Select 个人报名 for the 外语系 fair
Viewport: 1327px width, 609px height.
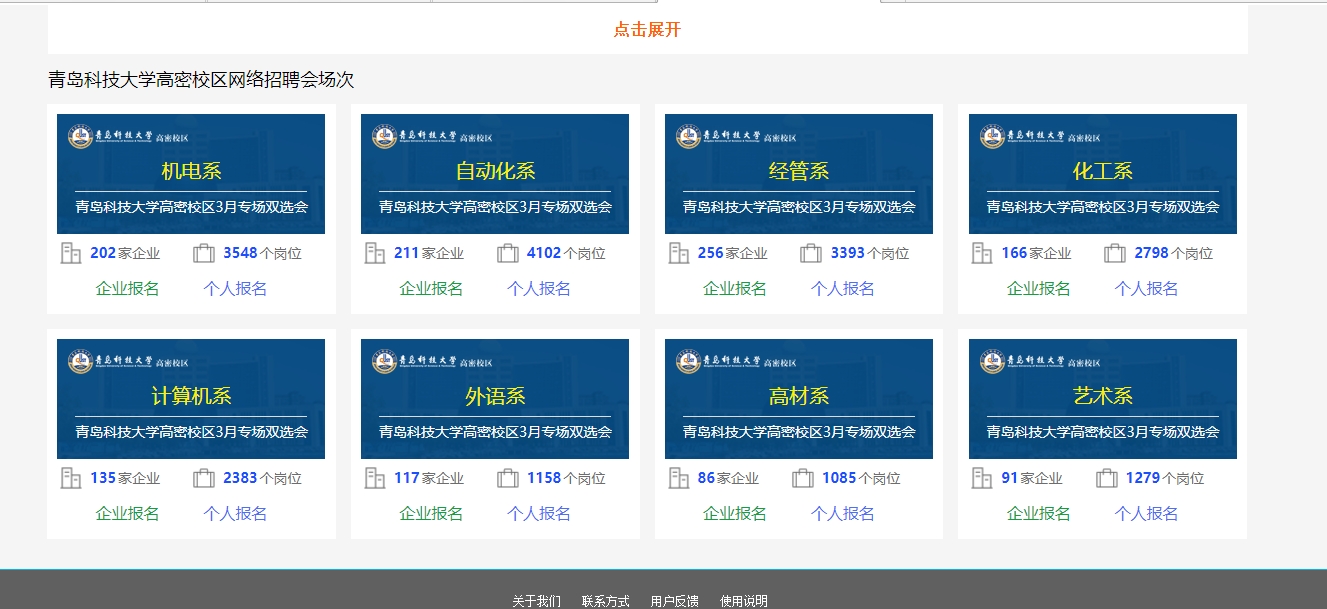(539, 514)
